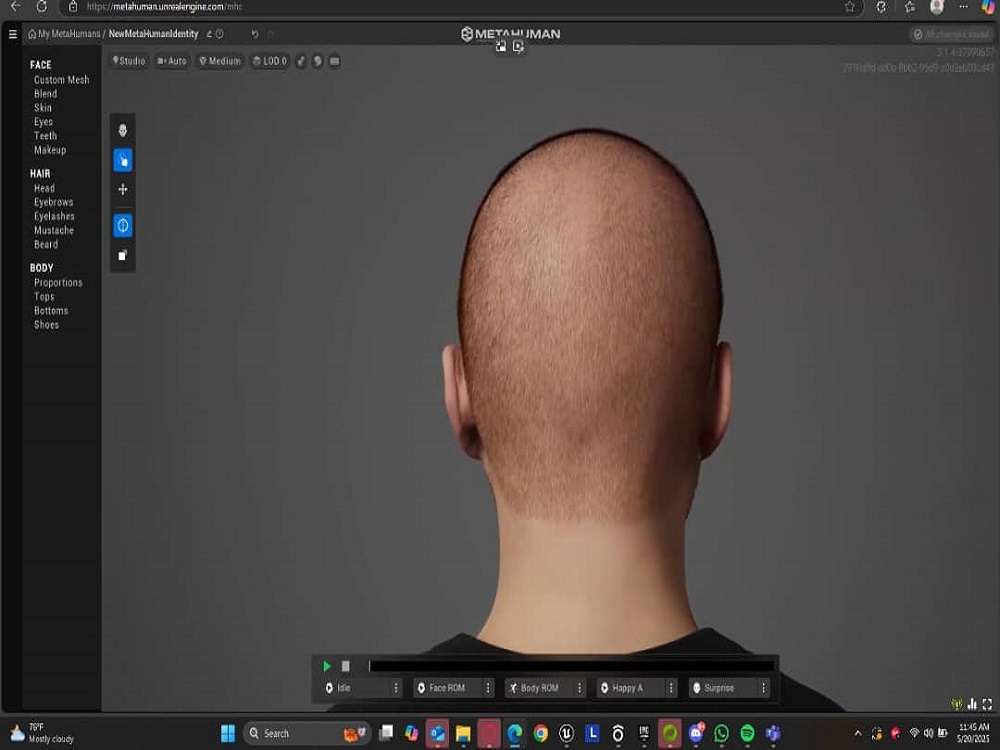Open Epic Games Launcher from the taskbar
1000x750 pixels.
(643, 733)
